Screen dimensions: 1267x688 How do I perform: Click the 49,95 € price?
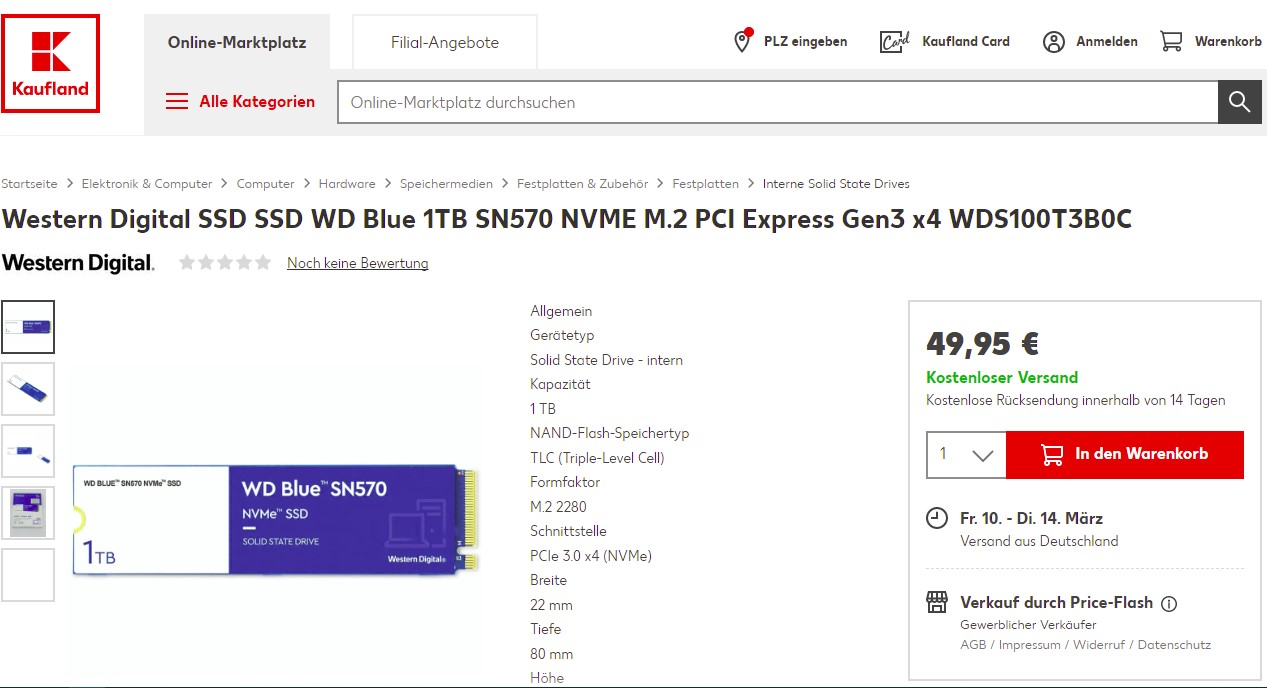(982, 344)
